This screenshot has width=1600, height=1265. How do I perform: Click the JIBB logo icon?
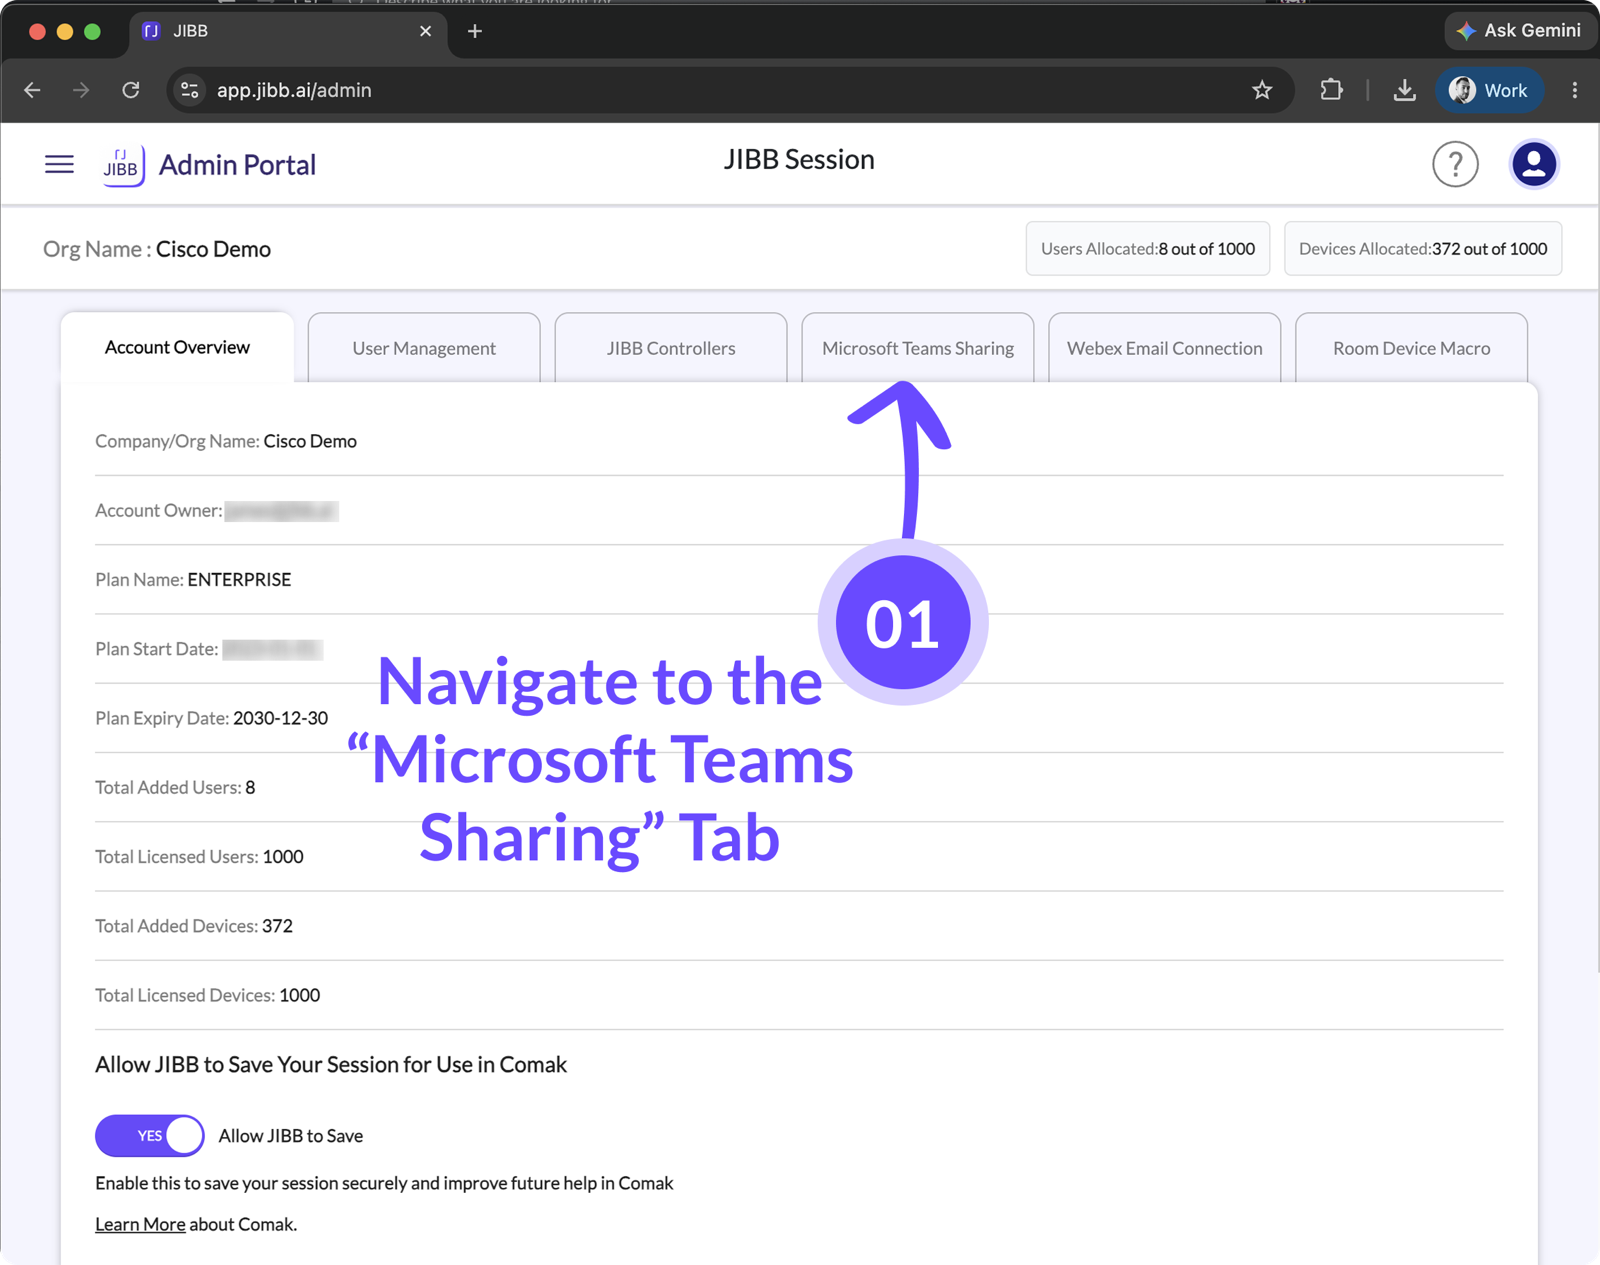[124, 165]
